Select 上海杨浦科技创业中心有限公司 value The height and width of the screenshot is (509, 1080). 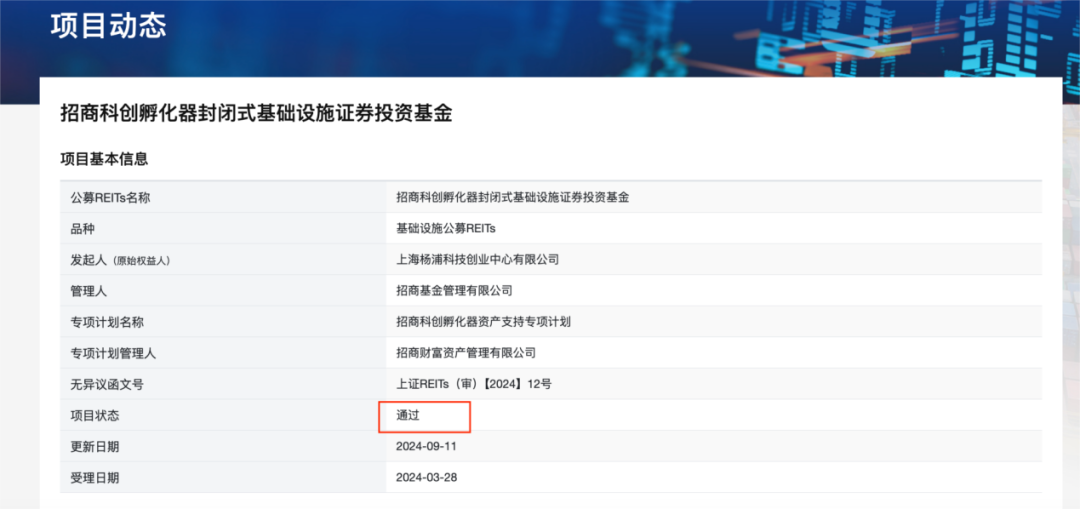[477, 260]
